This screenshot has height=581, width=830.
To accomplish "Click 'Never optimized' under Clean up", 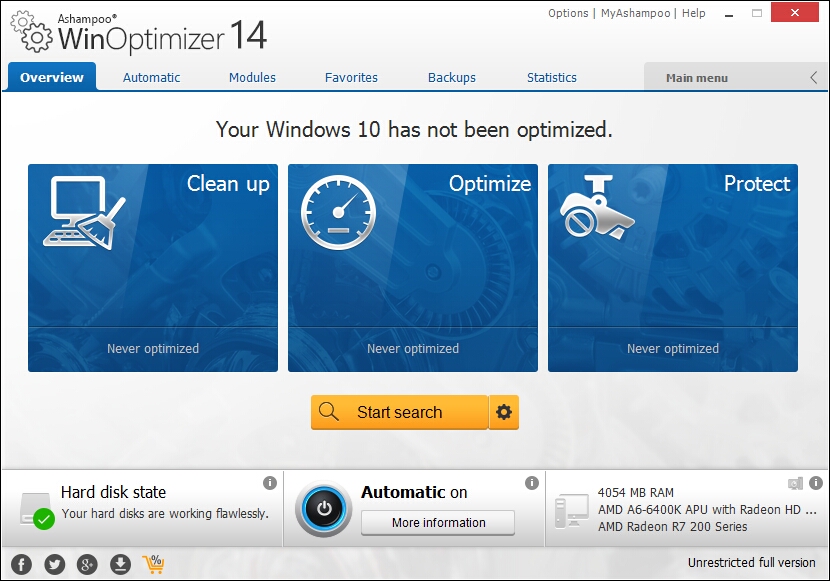I will click(153, 348).
